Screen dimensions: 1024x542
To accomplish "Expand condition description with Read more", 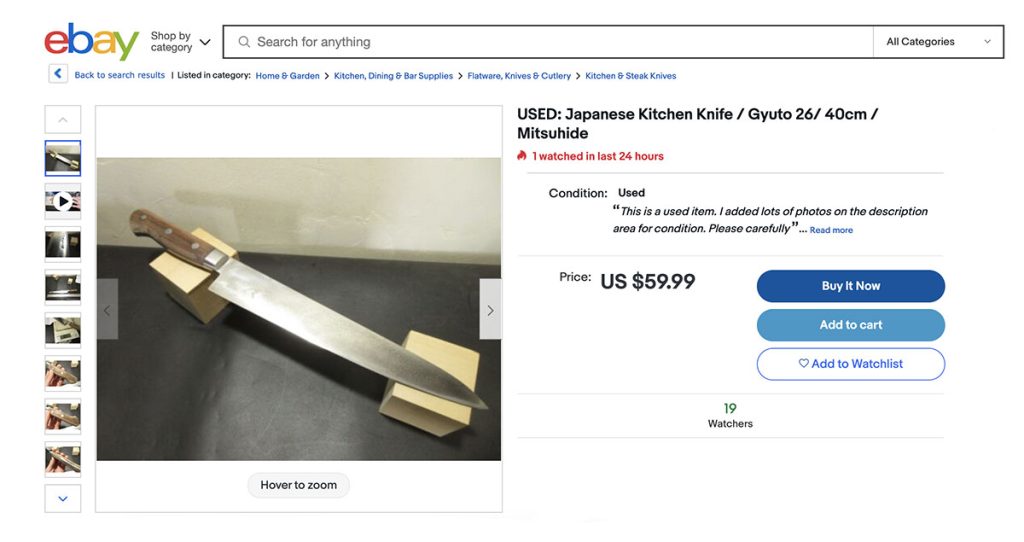I will (831, 230).
